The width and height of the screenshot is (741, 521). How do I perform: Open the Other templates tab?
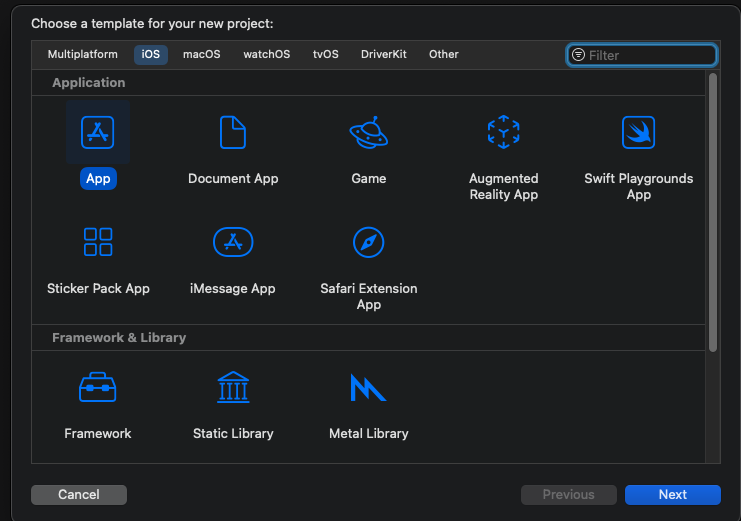[444, 54]
